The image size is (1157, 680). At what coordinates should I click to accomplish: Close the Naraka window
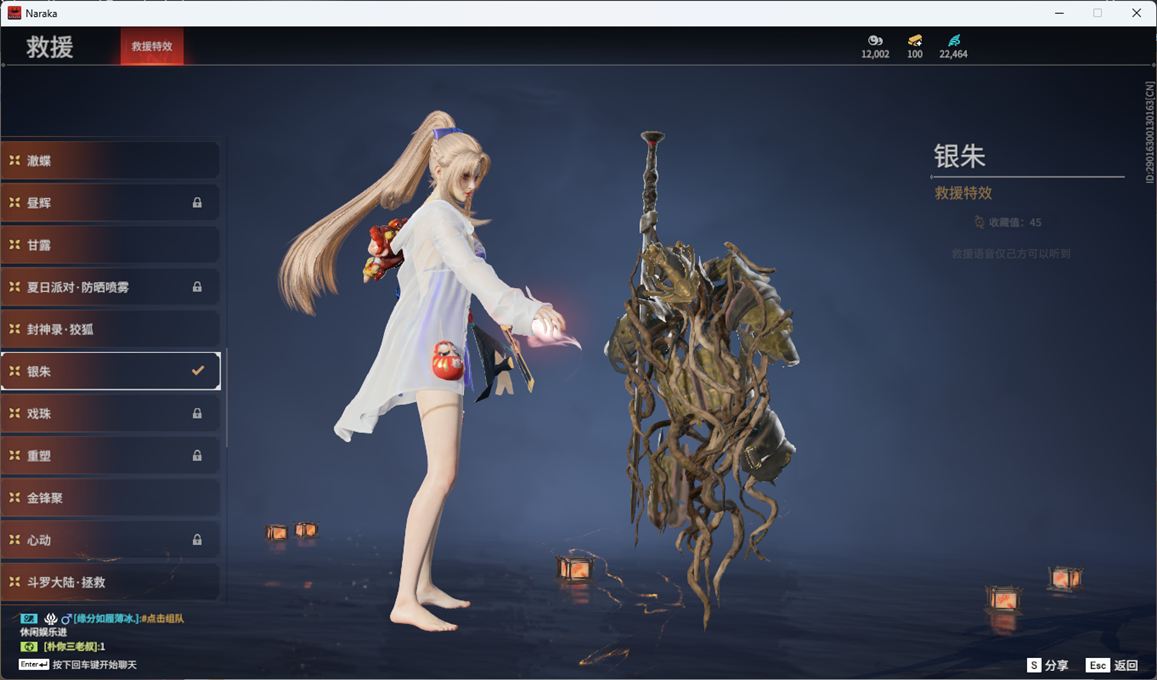(x=1136, y=13)
